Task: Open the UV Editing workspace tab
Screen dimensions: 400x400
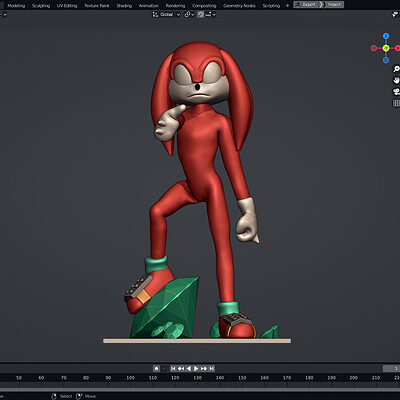Action: tap(67, 6)
